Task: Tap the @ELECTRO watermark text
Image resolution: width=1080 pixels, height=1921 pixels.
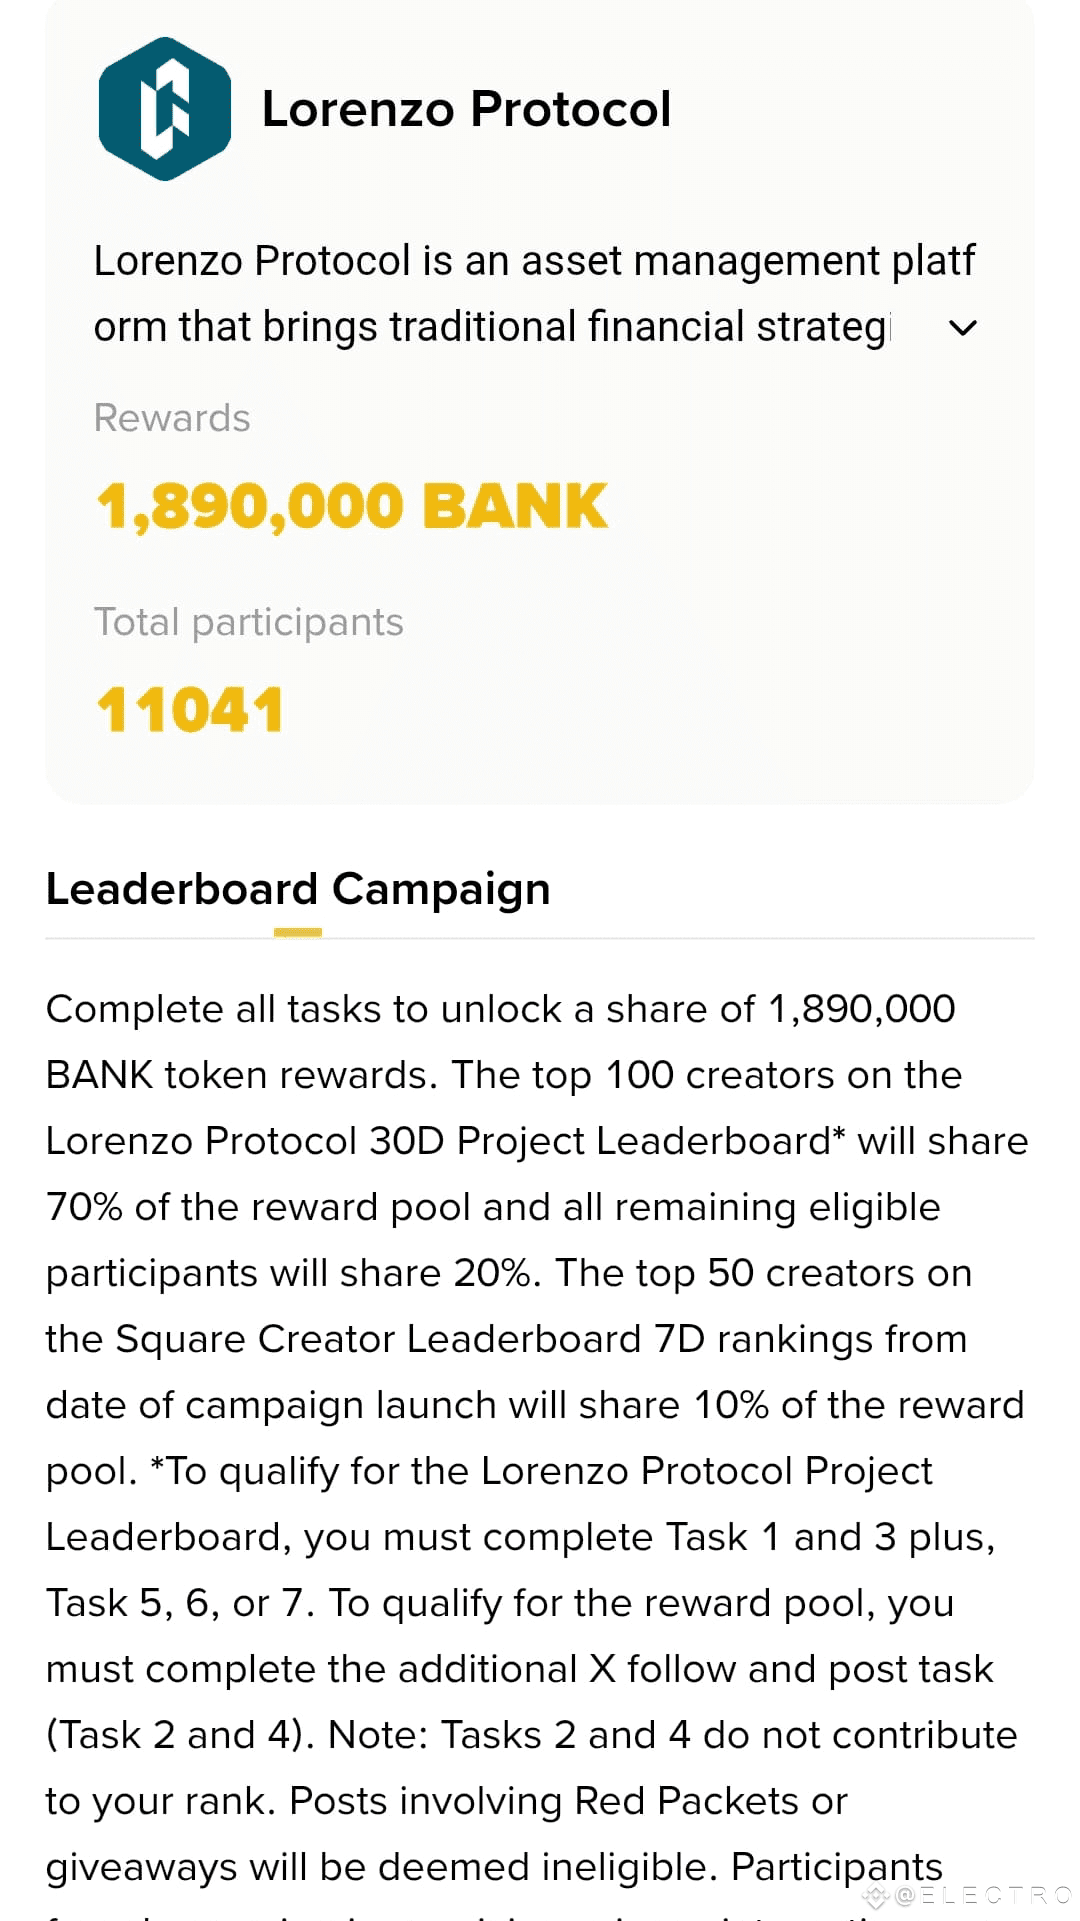Action: 985,1895
